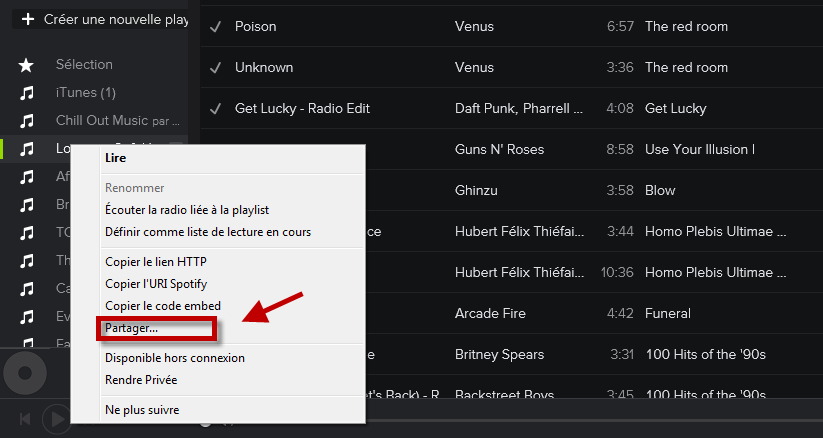This screenshot has width=823, height=438.
Task: Click the plus icon to create a playlist
Action: pyautogui.click(x=27, y=19)
